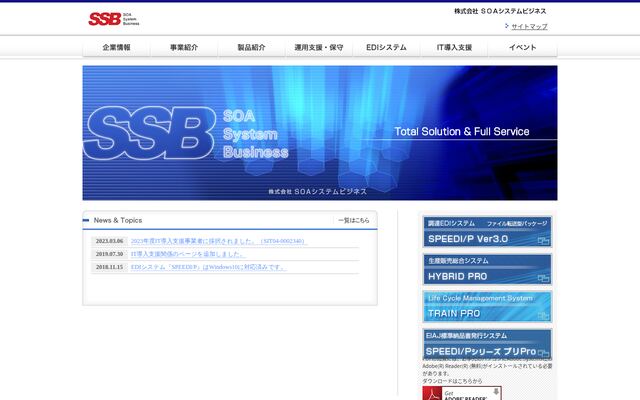Open the IT導入支援関係のページ news item
Screen dimensions: 640x400
coord(188,254)
